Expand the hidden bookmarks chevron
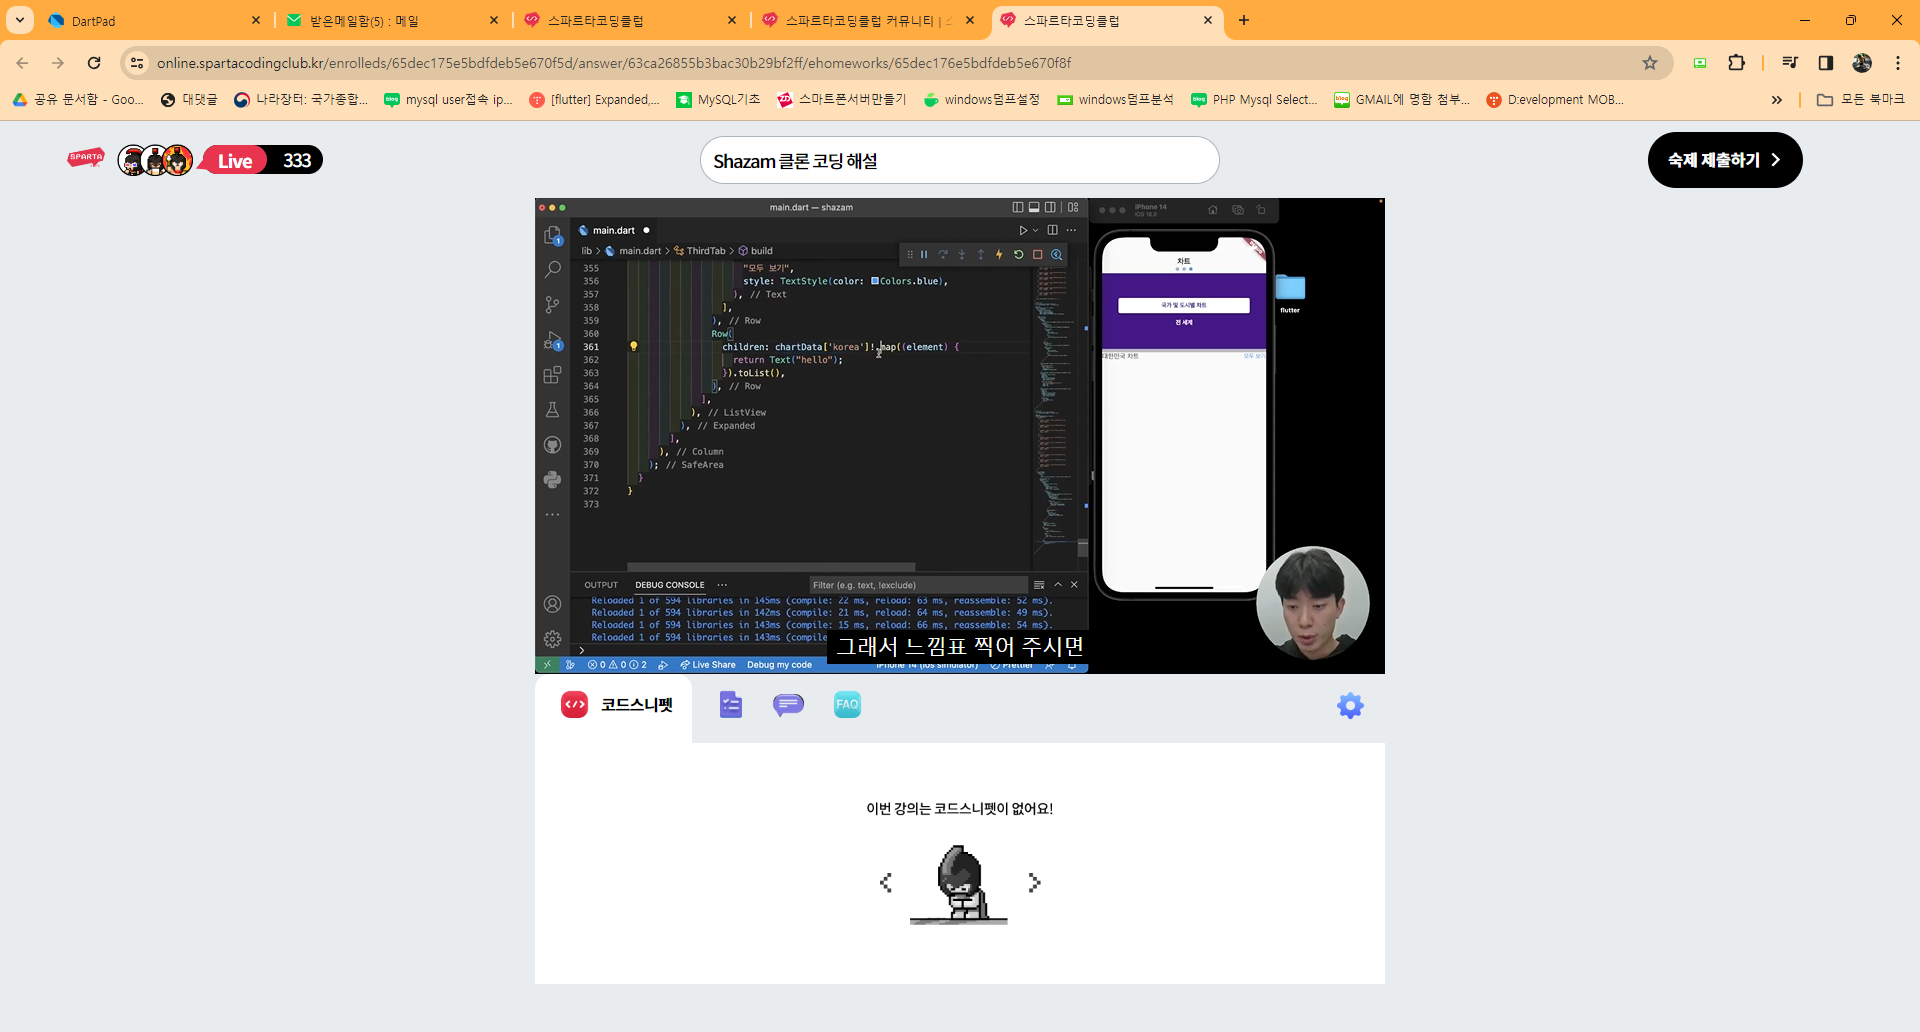The image size is (1920, 1032). [1777, 100]
